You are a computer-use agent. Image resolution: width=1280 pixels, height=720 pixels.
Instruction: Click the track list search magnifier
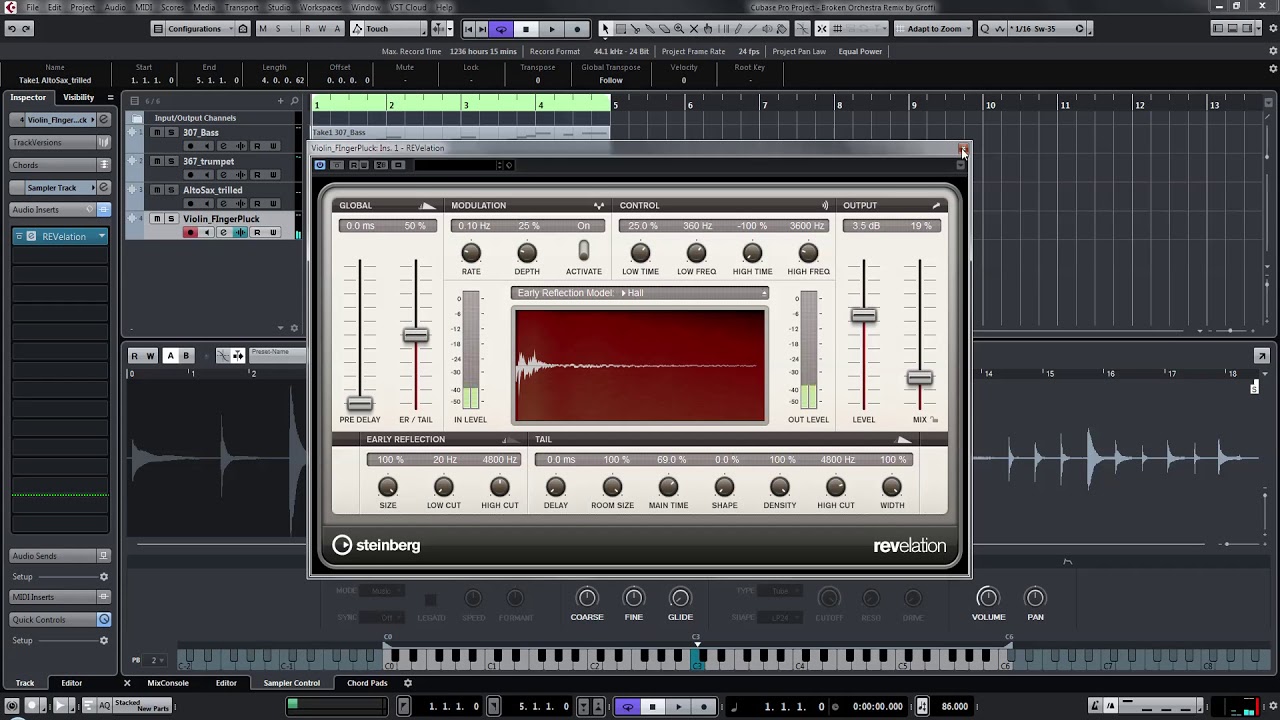(294, 101)
